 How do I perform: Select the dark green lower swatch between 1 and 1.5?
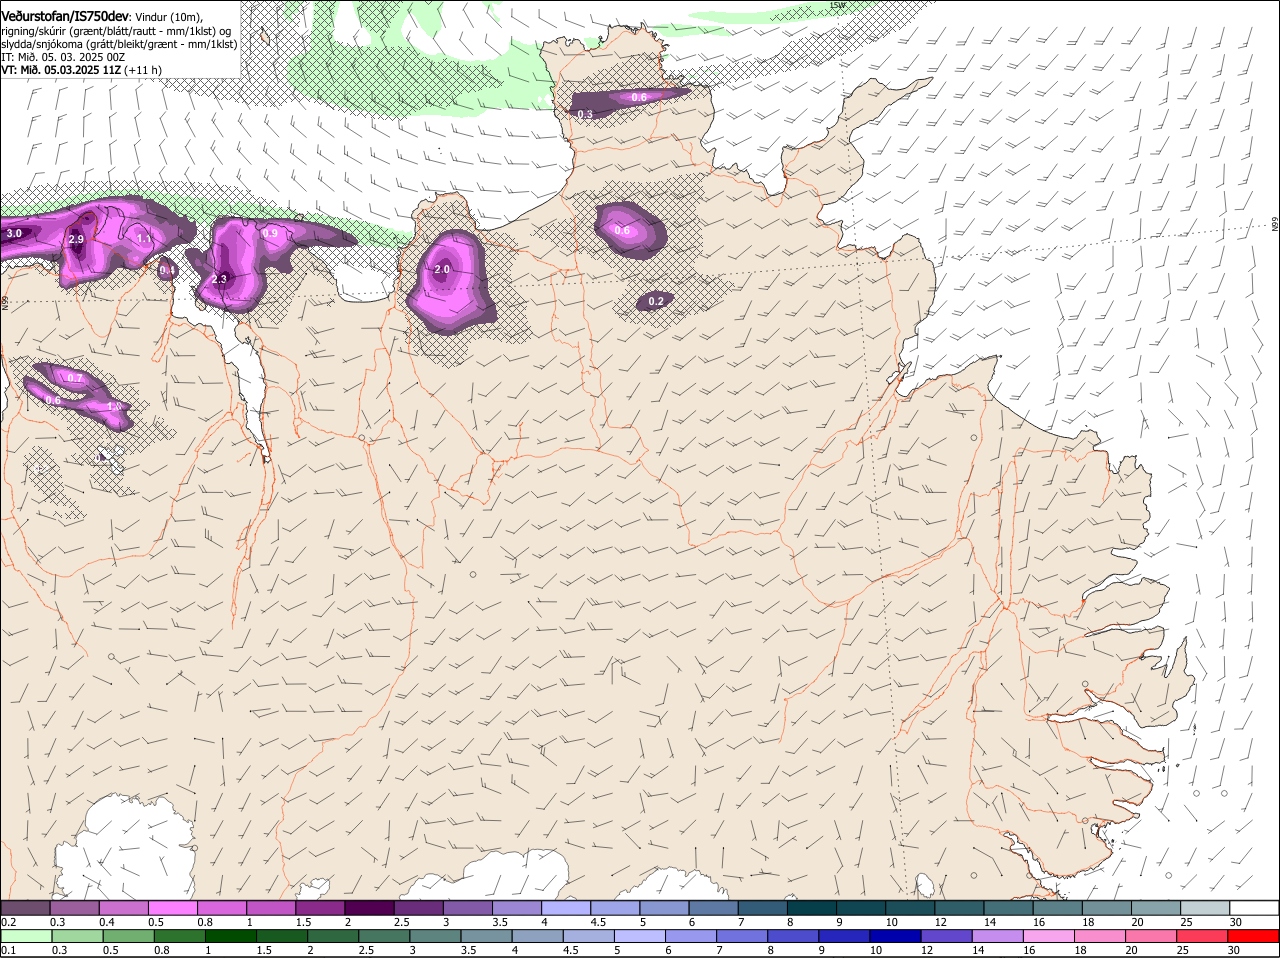click(230, 936)
